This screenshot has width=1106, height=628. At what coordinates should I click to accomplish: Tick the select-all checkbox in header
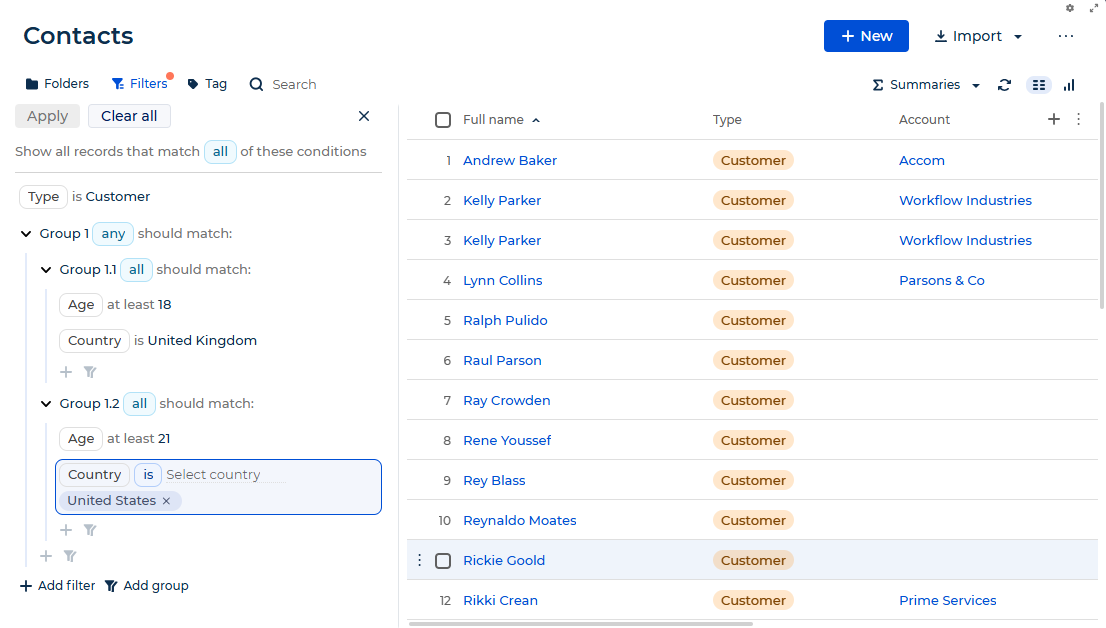point(443,120)
